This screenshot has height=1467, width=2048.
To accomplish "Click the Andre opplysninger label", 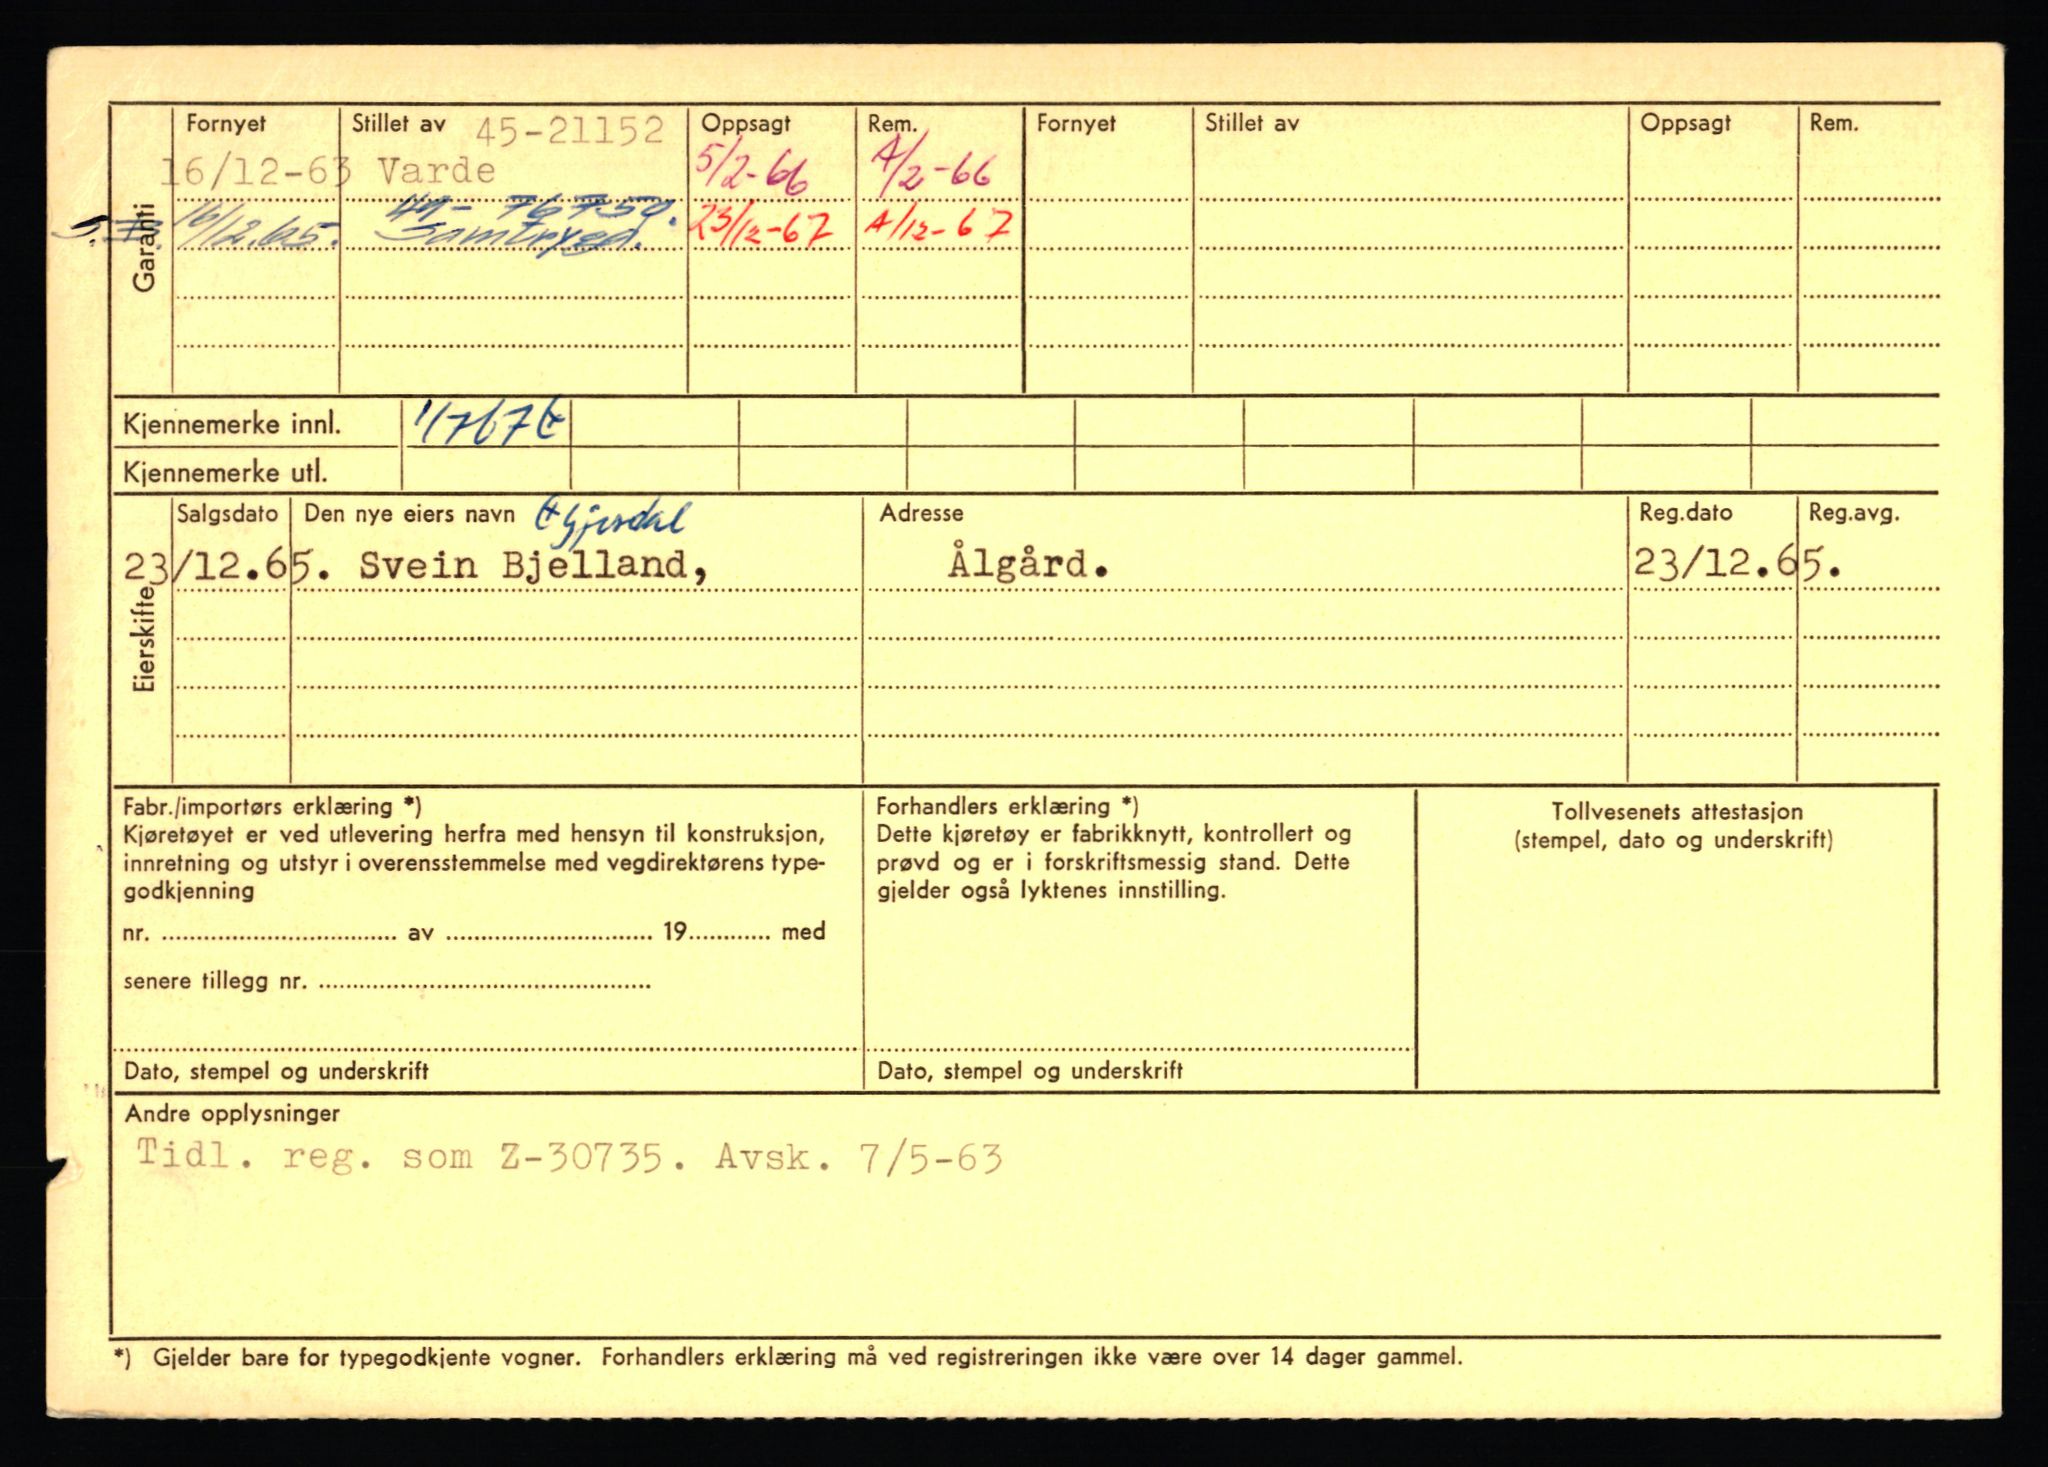I will (232, 1113).
